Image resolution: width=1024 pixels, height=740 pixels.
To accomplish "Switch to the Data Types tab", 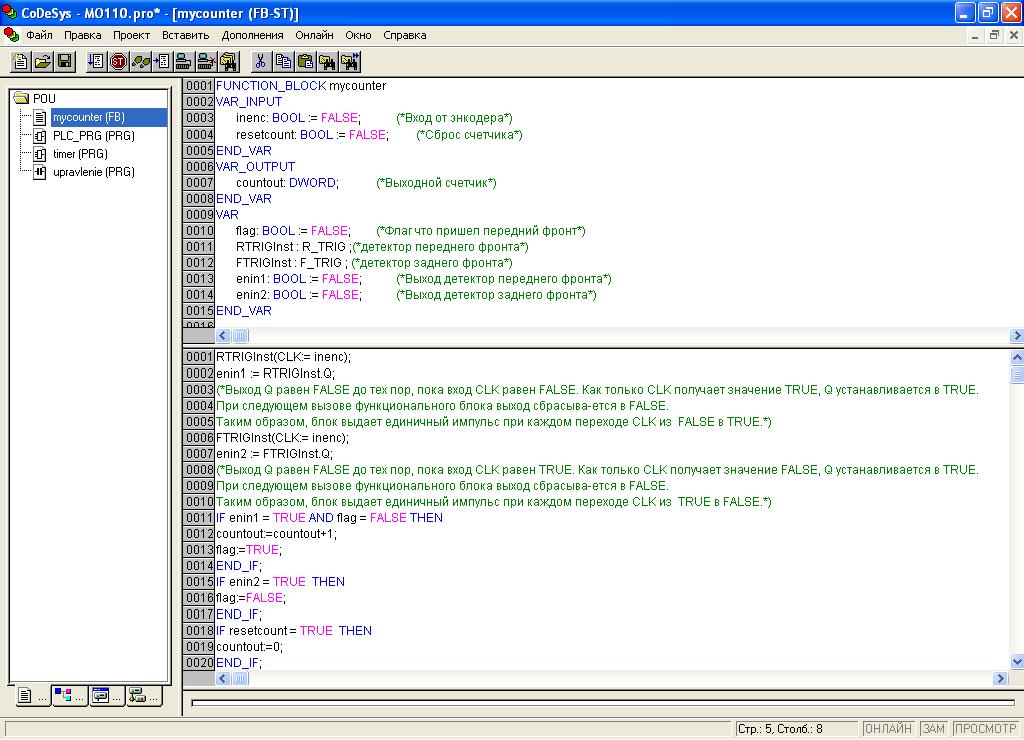I will point(70,696).
